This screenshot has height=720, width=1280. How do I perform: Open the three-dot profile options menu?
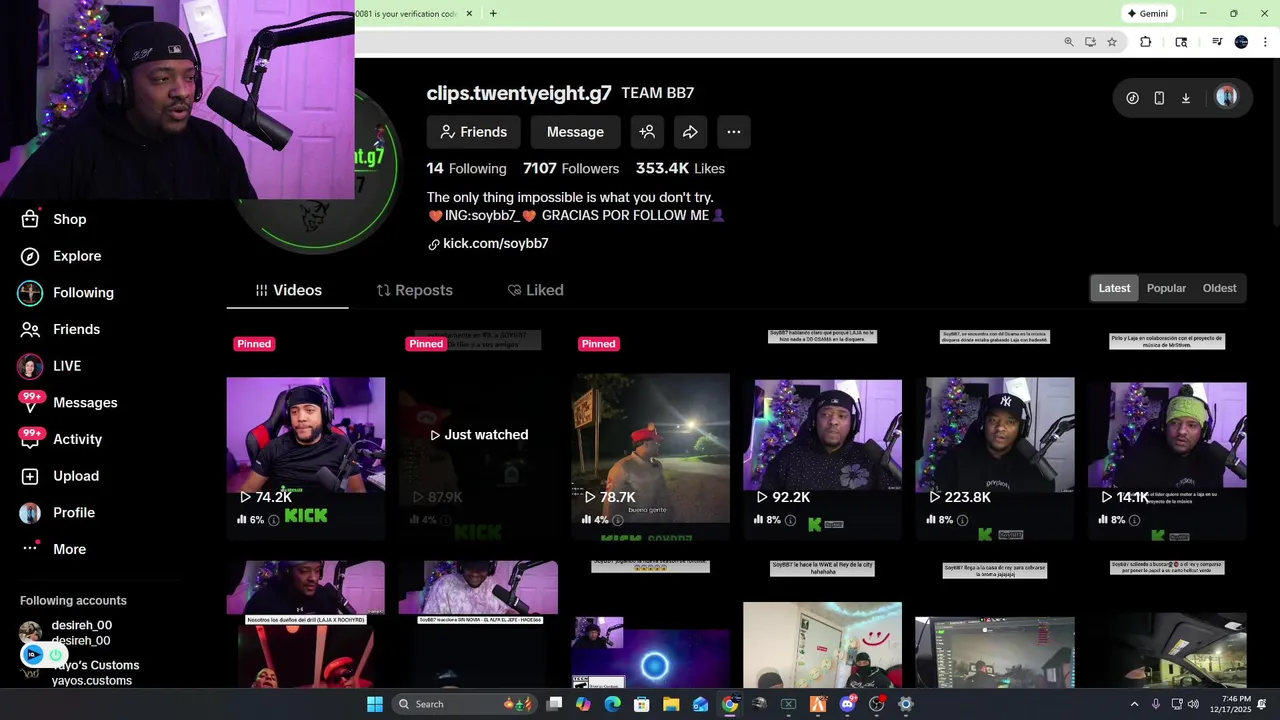tap(733, 132)
